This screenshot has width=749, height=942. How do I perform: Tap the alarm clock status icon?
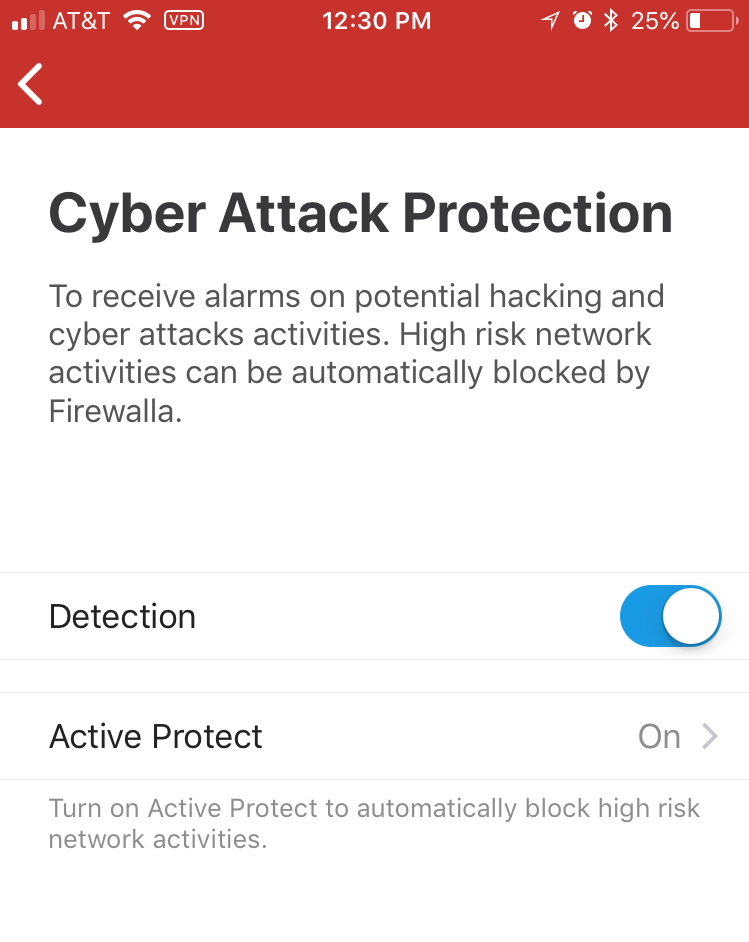point(581,20)
